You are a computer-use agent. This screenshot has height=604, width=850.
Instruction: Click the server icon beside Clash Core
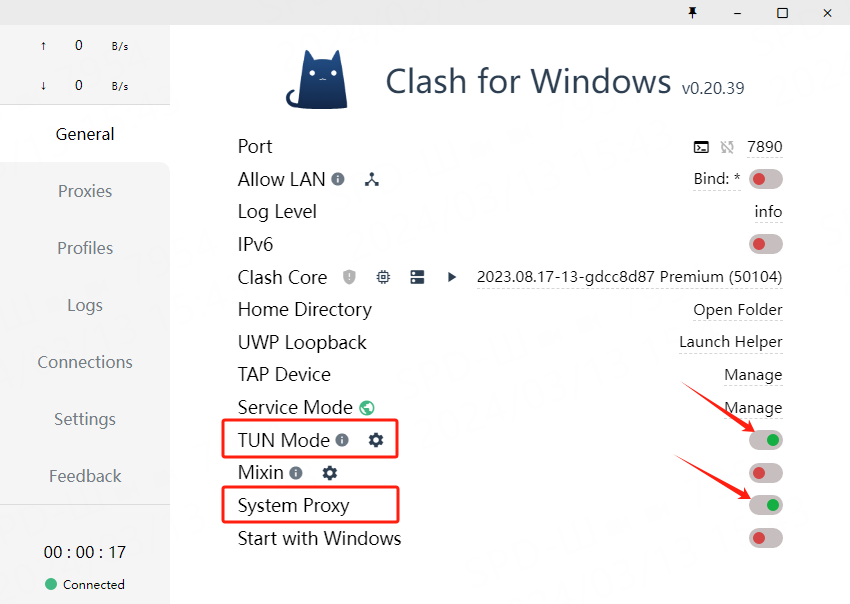(417, 277)
